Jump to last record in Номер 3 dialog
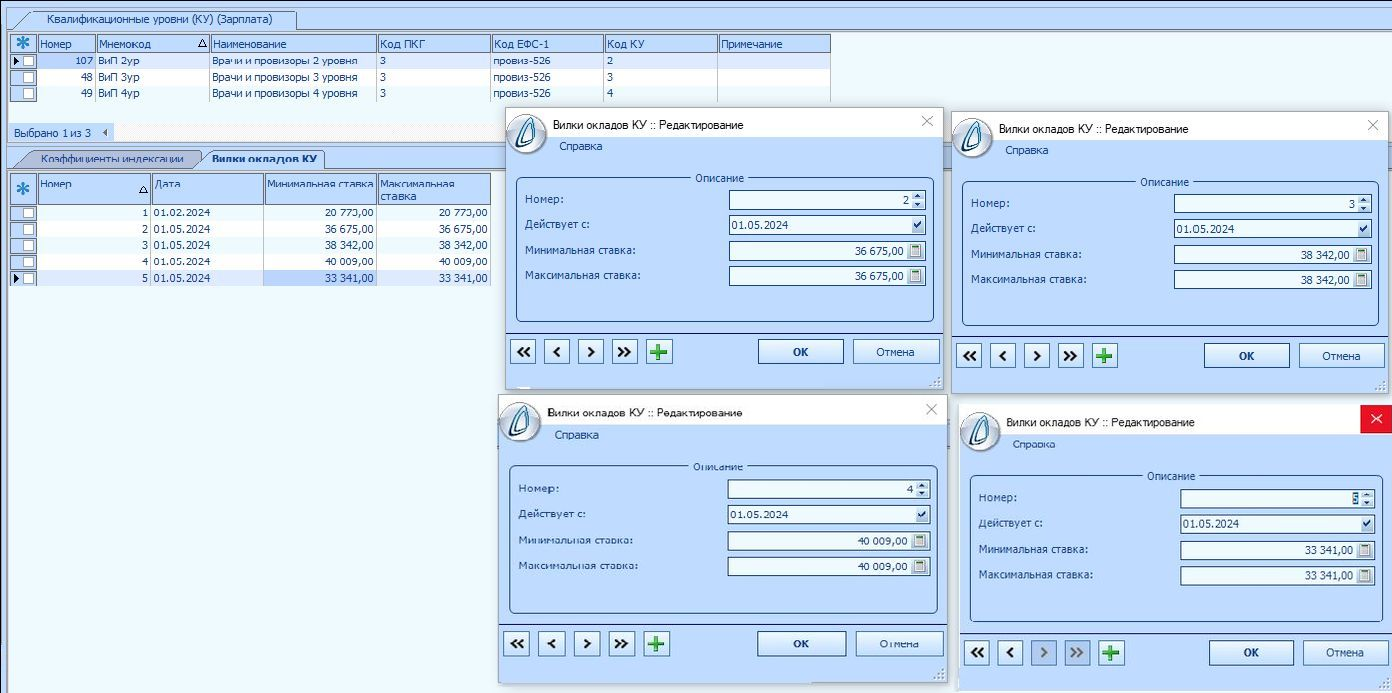1392x693 pixels. click(x=1071, y=355)
